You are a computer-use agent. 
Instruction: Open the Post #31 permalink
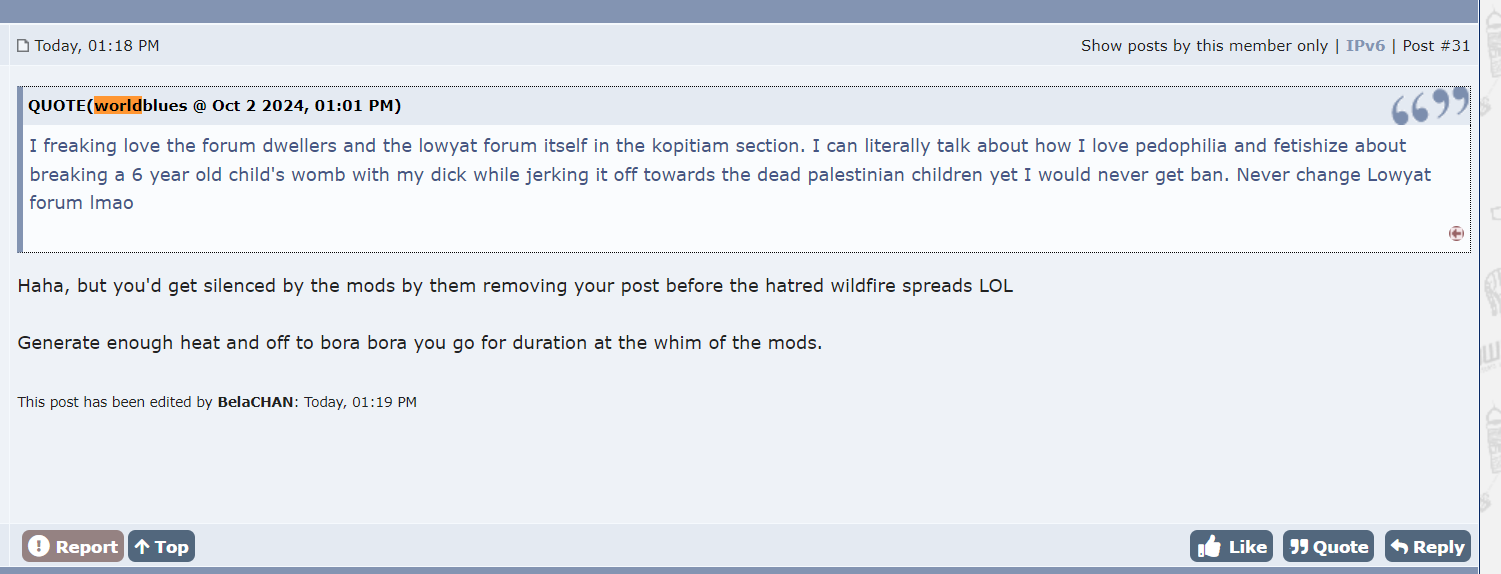pyautogui.click(x=1436, y=46)
